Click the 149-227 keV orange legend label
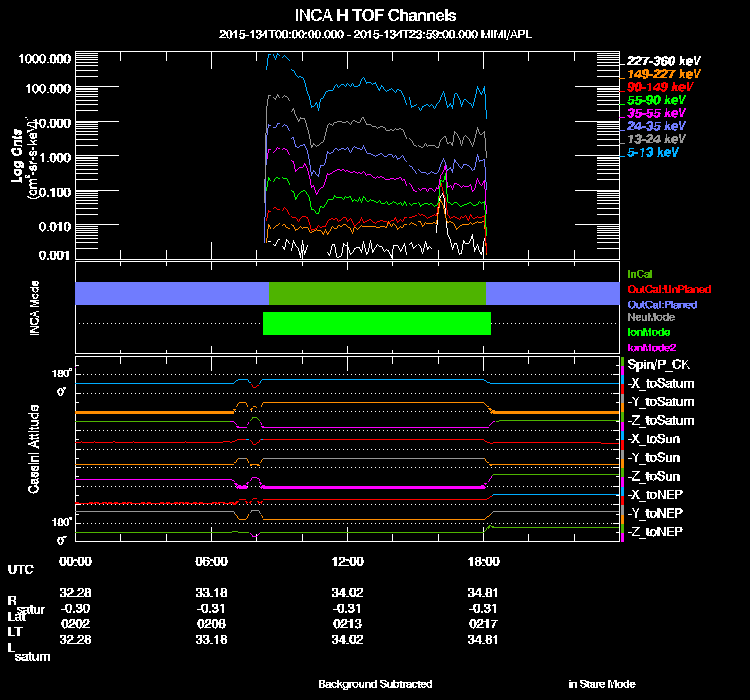This screenshot has height=700, width=750. click(x=663, y=74)
